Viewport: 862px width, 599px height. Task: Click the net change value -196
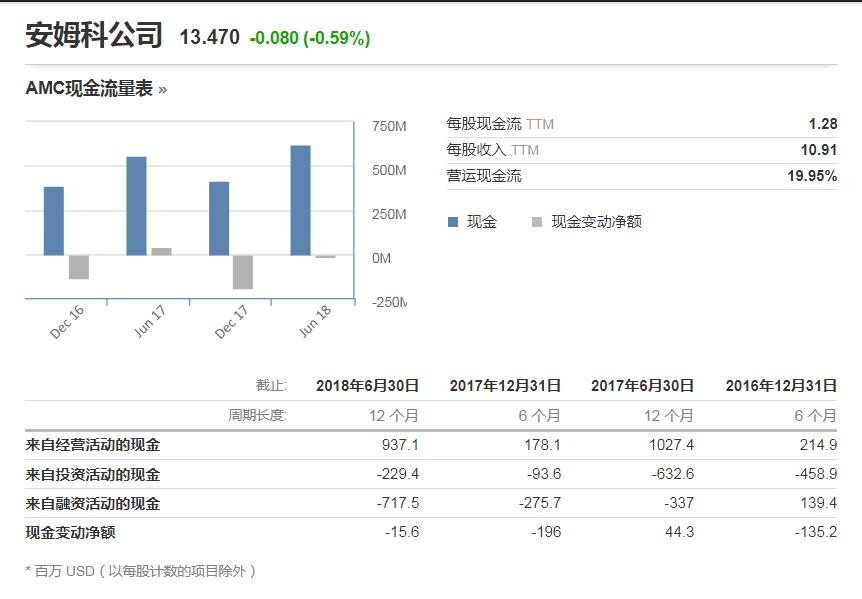click(546, 532)
